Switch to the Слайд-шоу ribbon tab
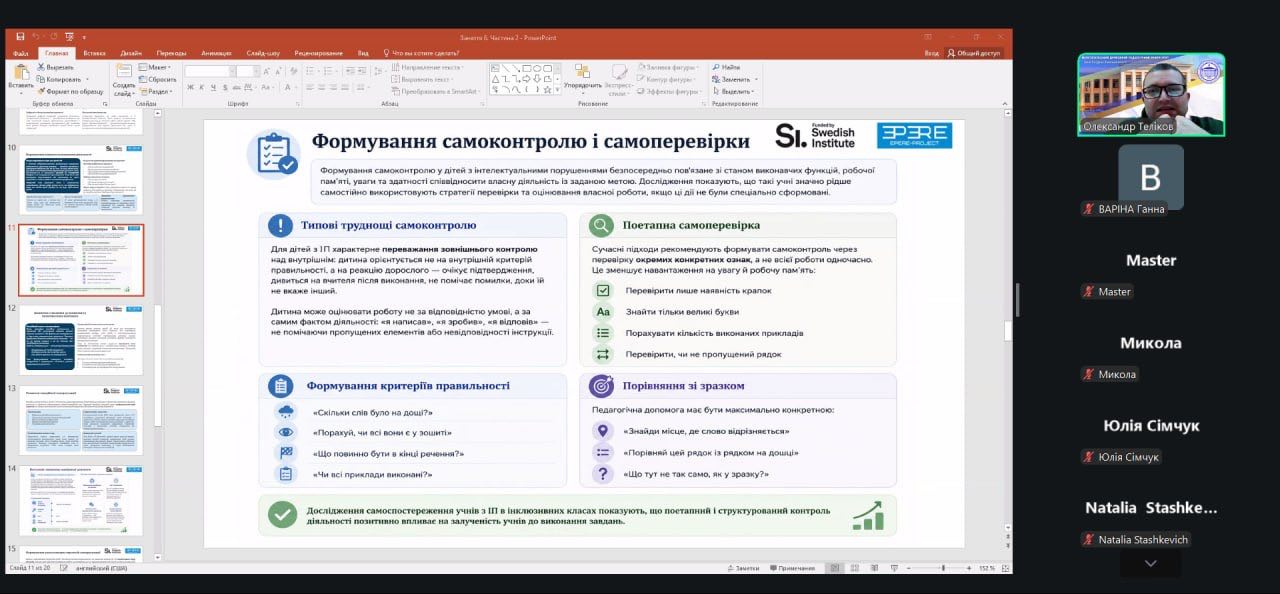The image size is (1280, 594). pyautogui.click(x=263, y=53)
